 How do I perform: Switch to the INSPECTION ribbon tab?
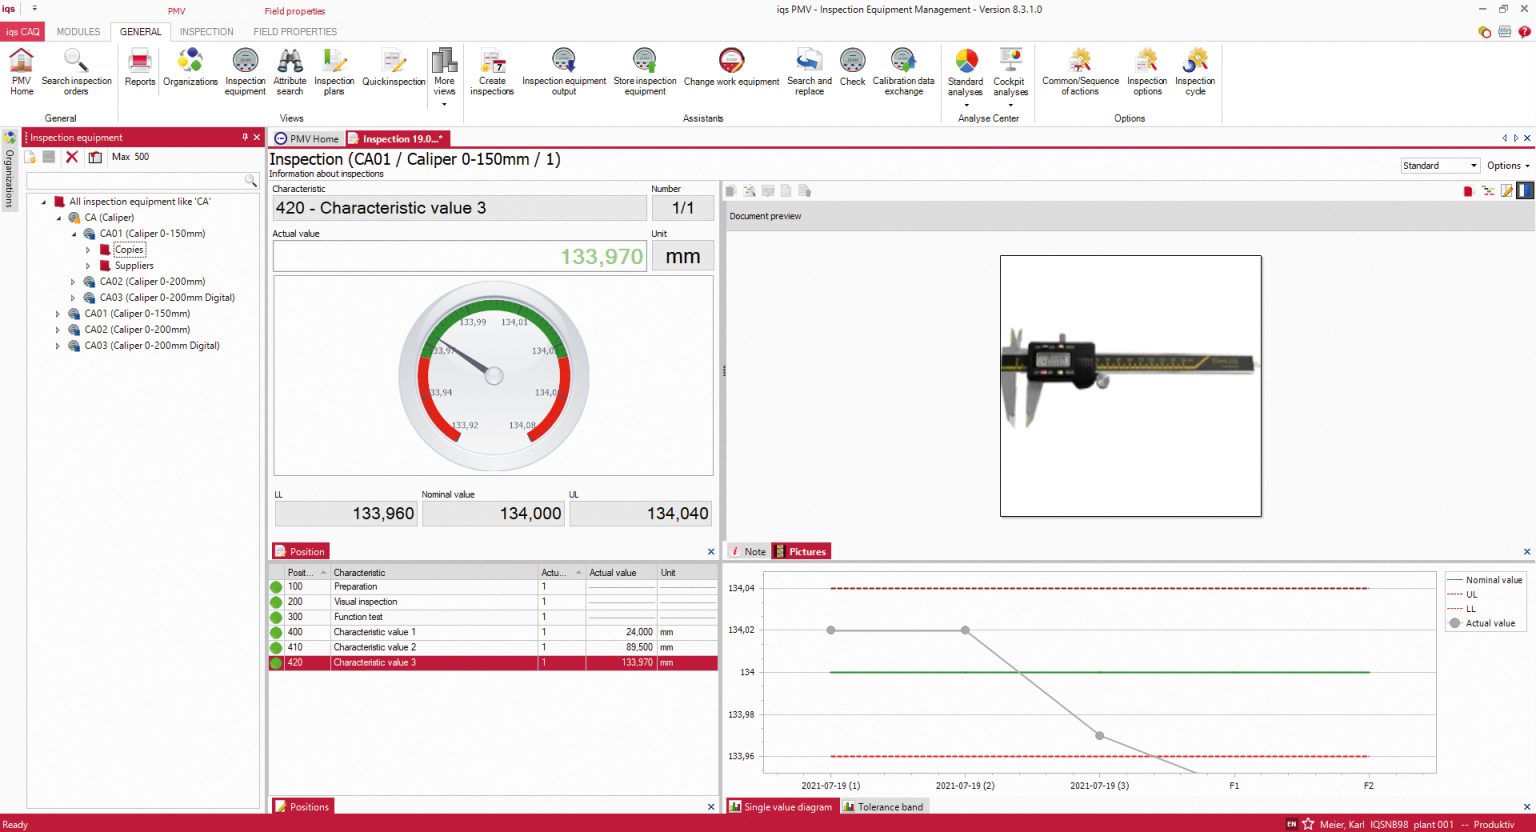point(206,32)
